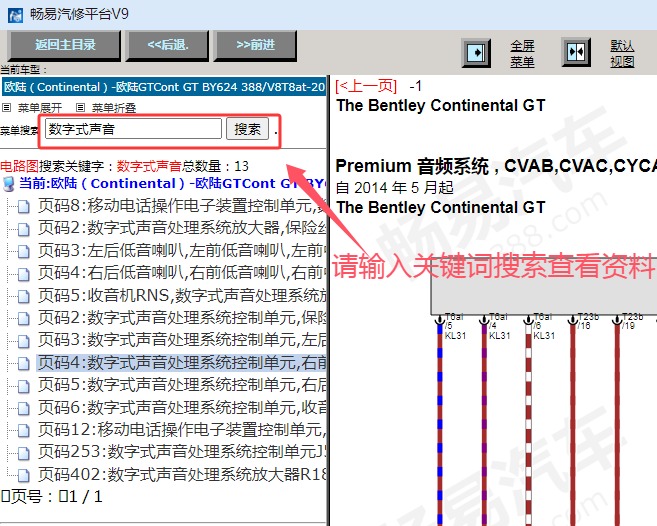Viewport: 657px width, 526px height.
Task: Expand all menus with 菜单展开
Action: tap(40, 108)
